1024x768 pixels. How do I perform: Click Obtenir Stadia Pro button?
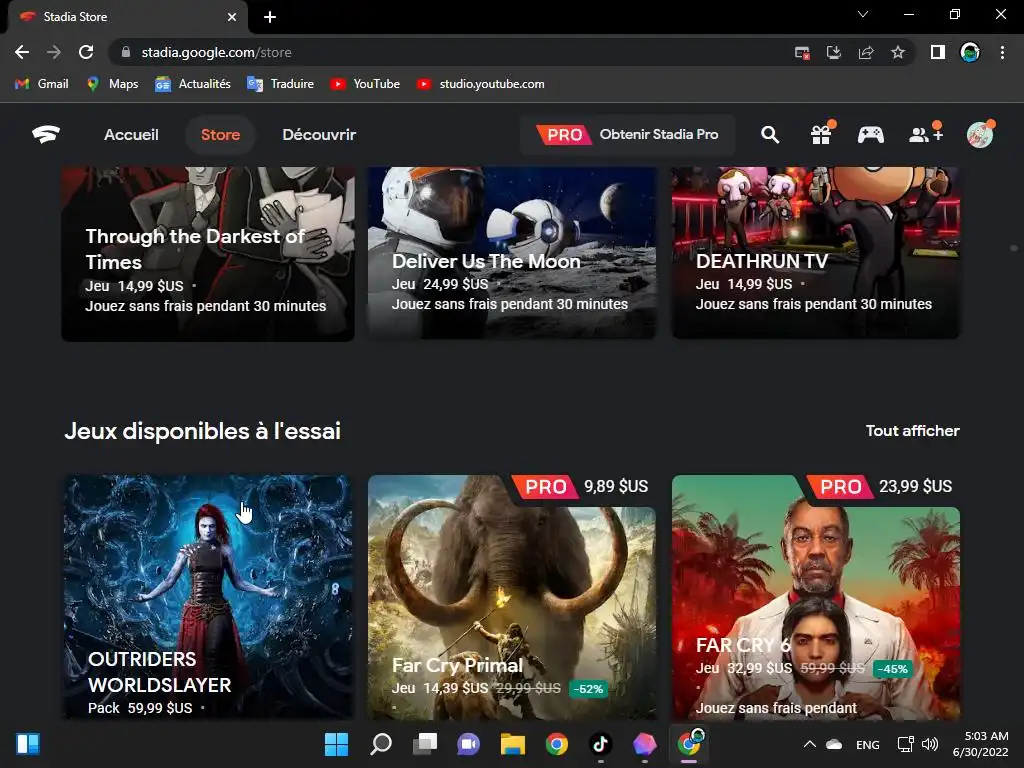[x=628, y=135]
